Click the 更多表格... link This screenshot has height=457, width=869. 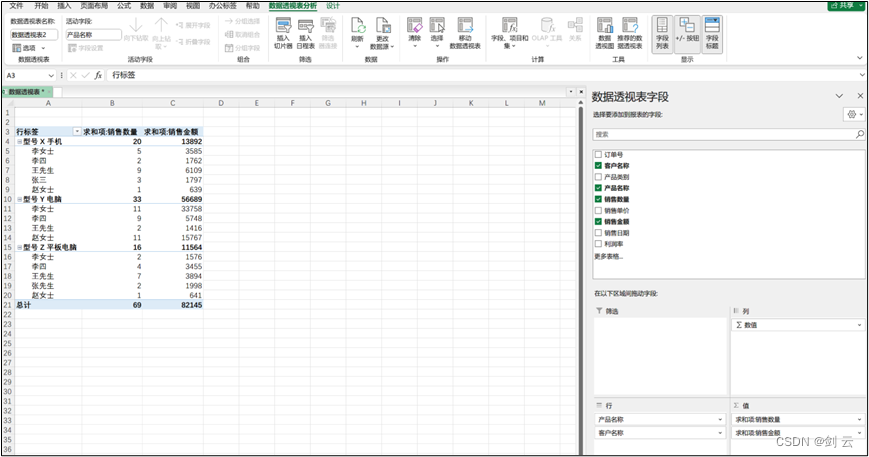click(x=609, y=256)
